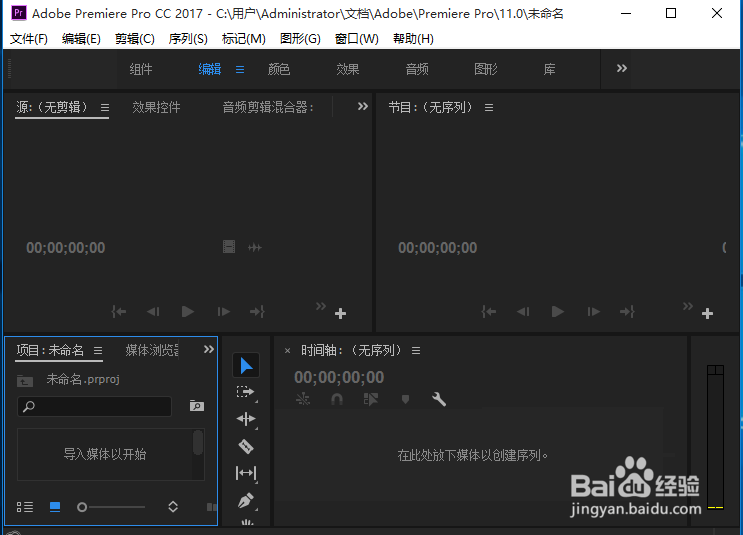The height and width of the screenshot is (535, 743).
Task: Switch project panel to list view
Action: pos(25,507)
